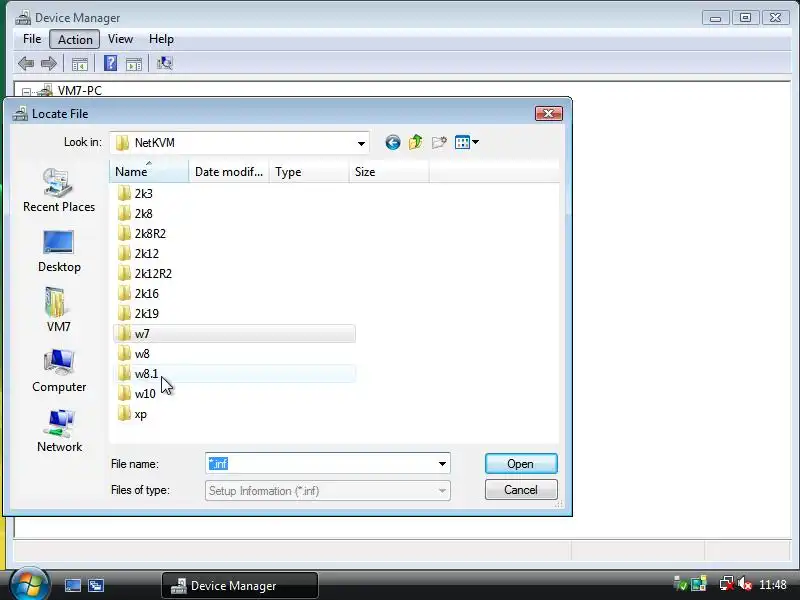Select the w8.1 folder
Image resolution: width=800 pixels, height=600 pixels.
click(234, 373)
